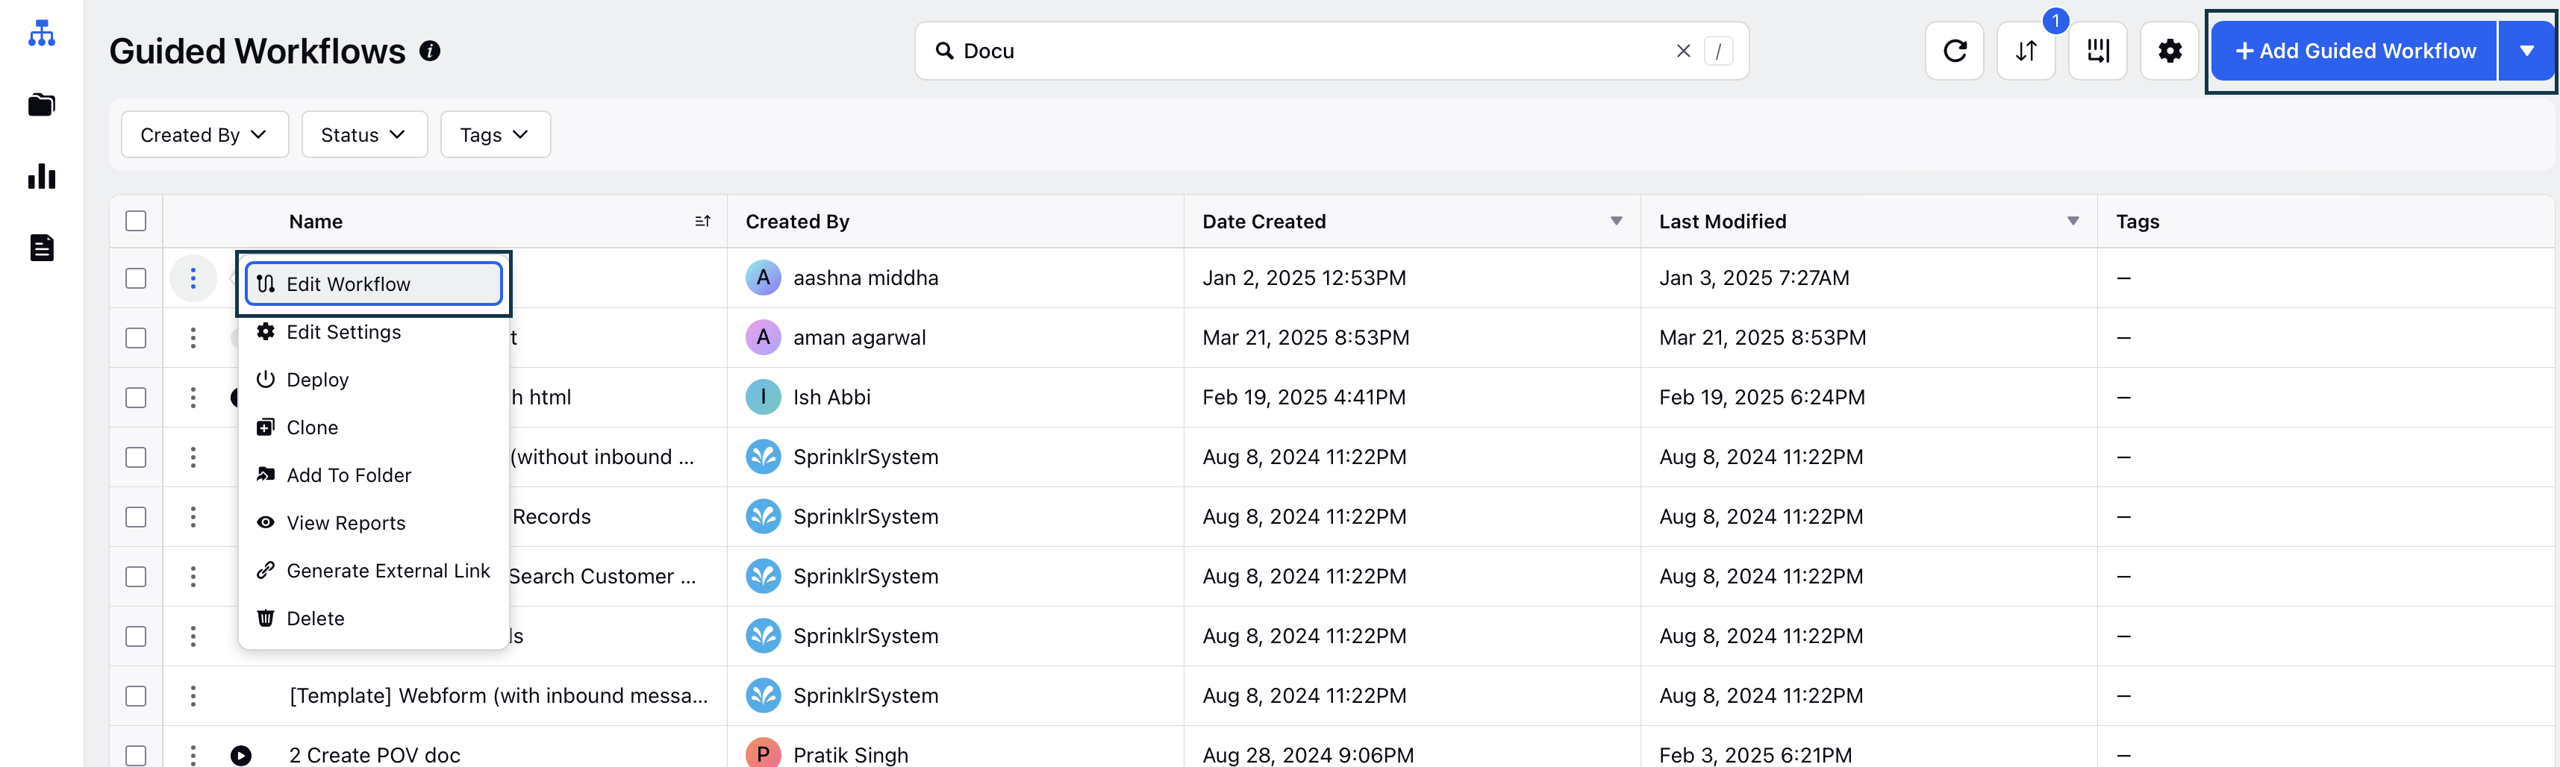Check the Ish Abbi row checkbox
Screen dimensions: 2560x767
136,397
